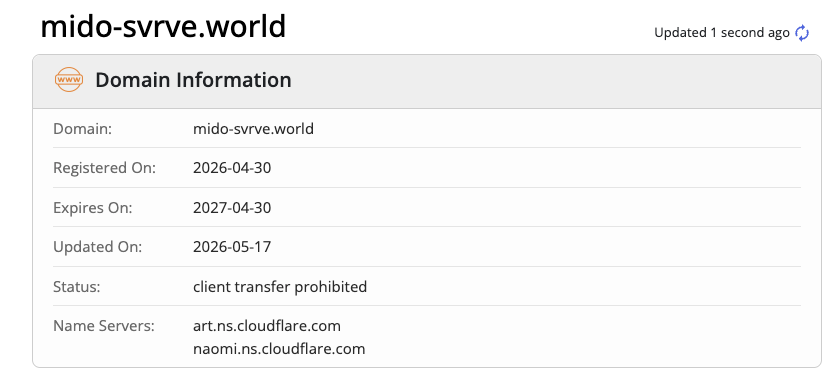Screen dimensions: 832x378
Task: Click the Updated 1 second ago text
Action: pyautogui.click(x=722, y=33)
